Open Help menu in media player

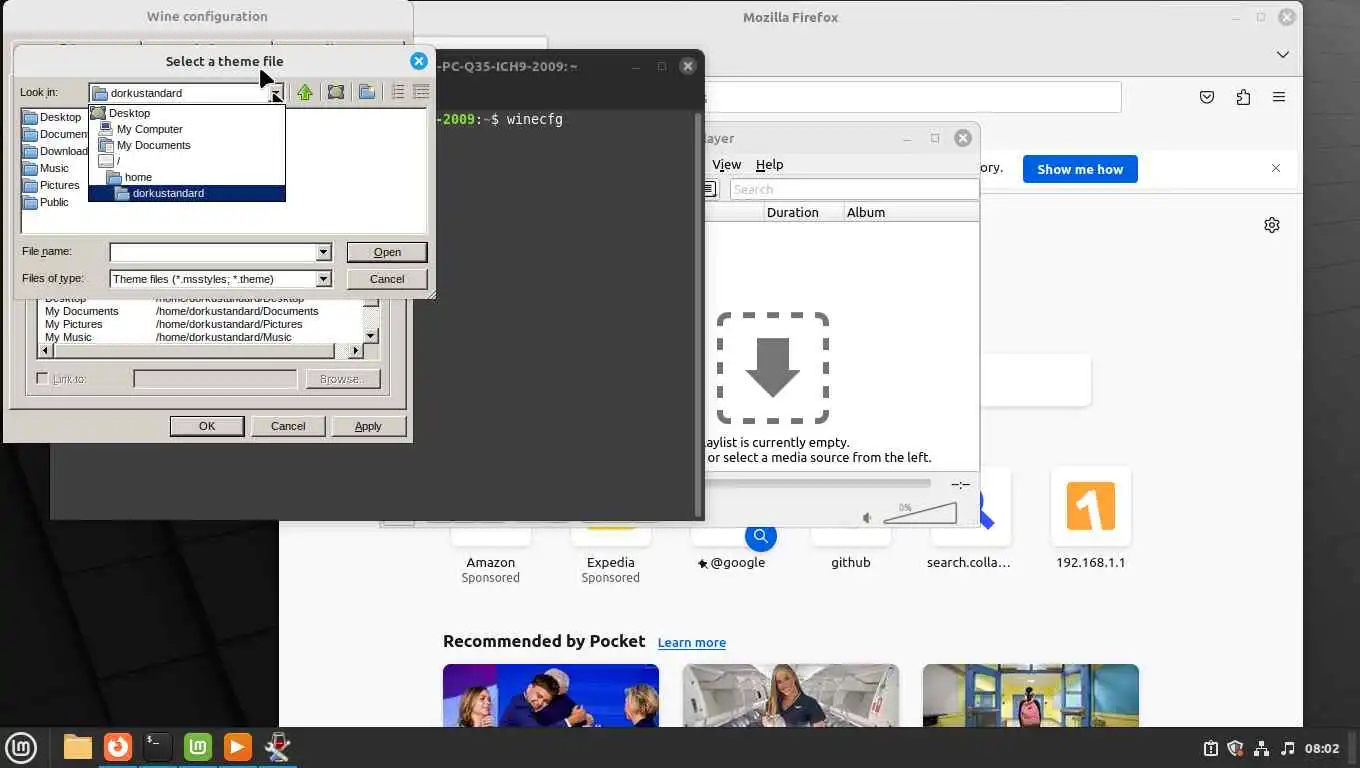point(769,164)
